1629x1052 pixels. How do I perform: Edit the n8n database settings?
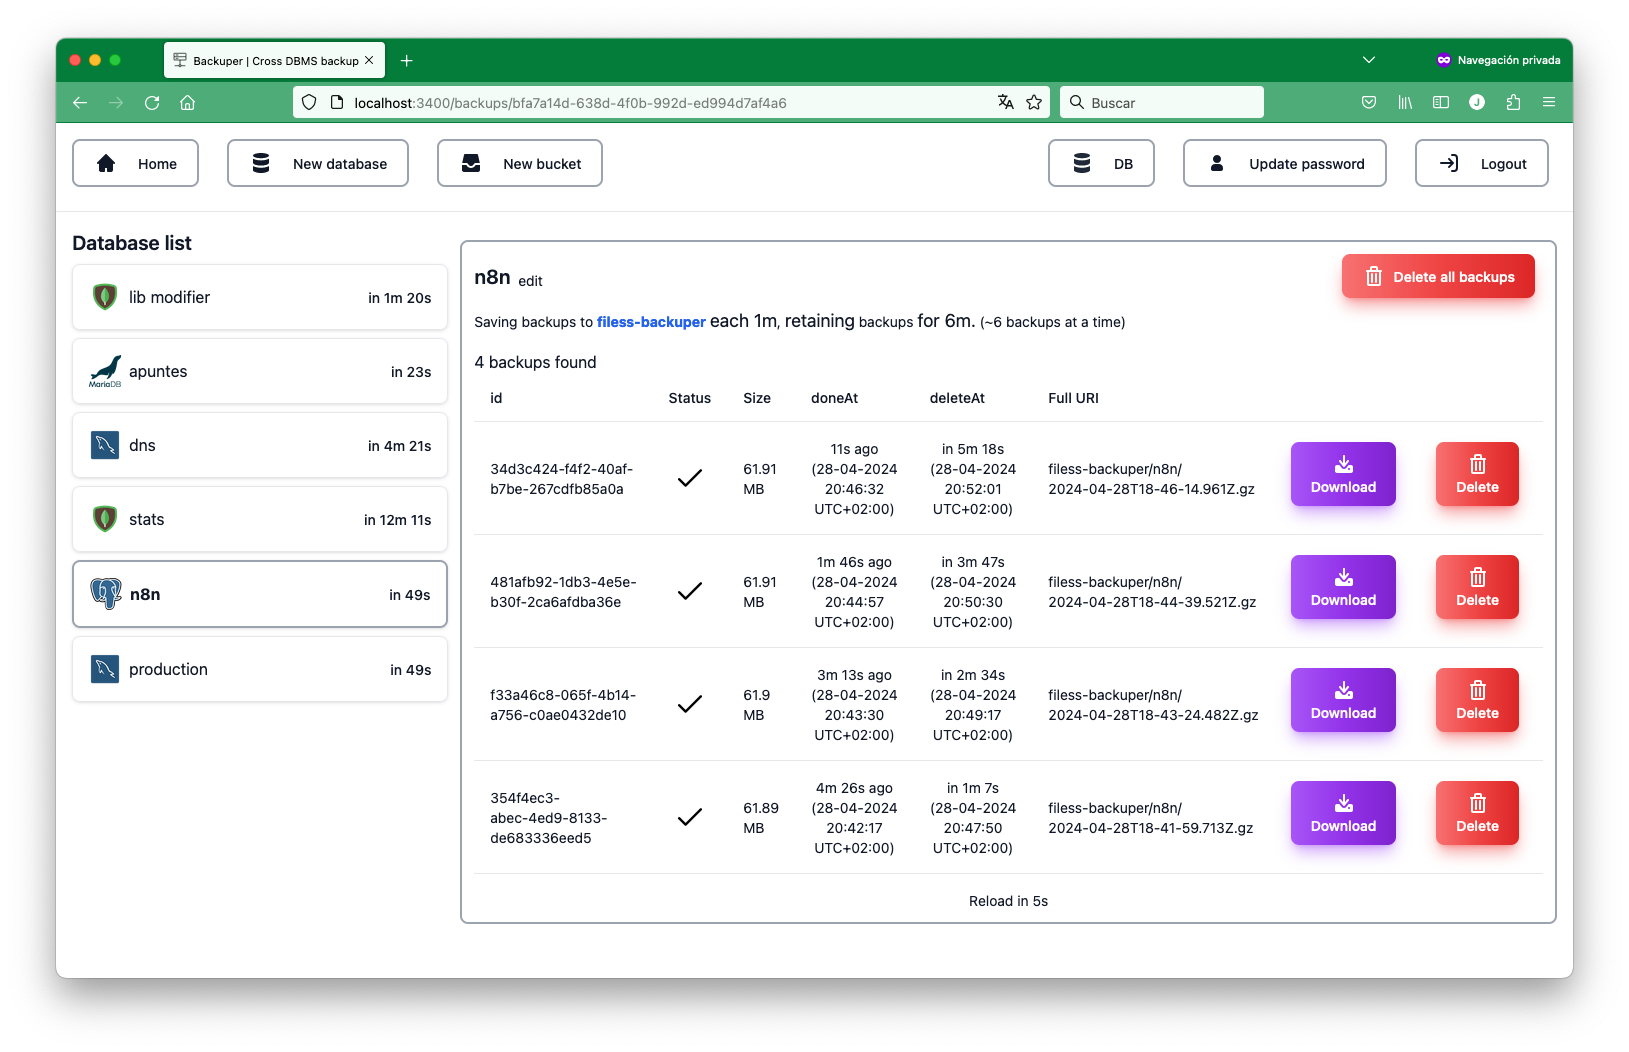pos(530,281)
